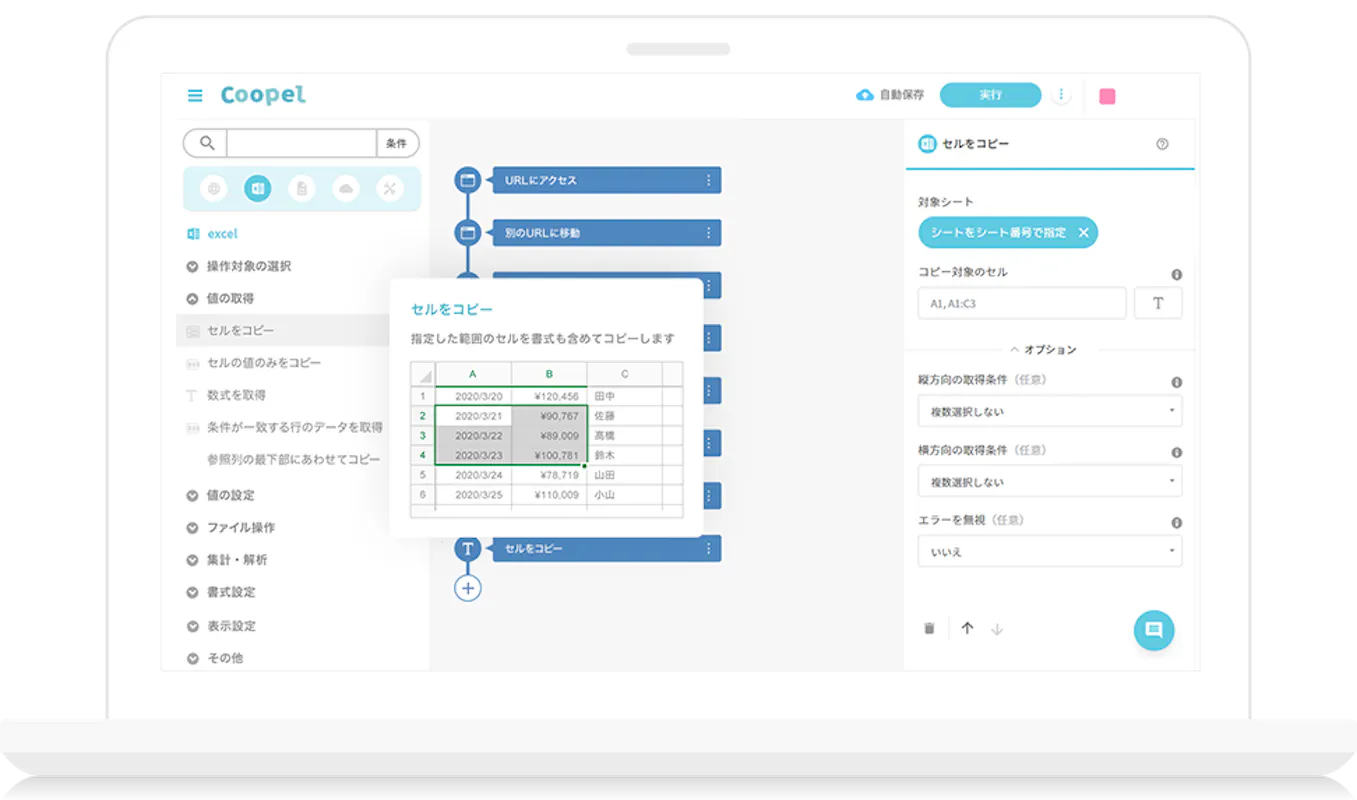Add a new step with the plus circle
Image resolution: width=1357 pixels, height=800 pixels.
coord(467,588)
